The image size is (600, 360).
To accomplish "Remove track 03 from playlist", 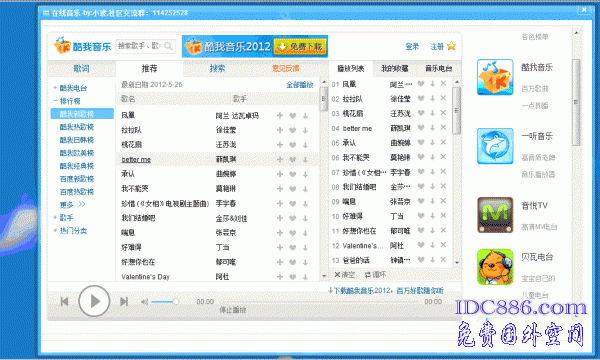I will click(x=443, y=113).
